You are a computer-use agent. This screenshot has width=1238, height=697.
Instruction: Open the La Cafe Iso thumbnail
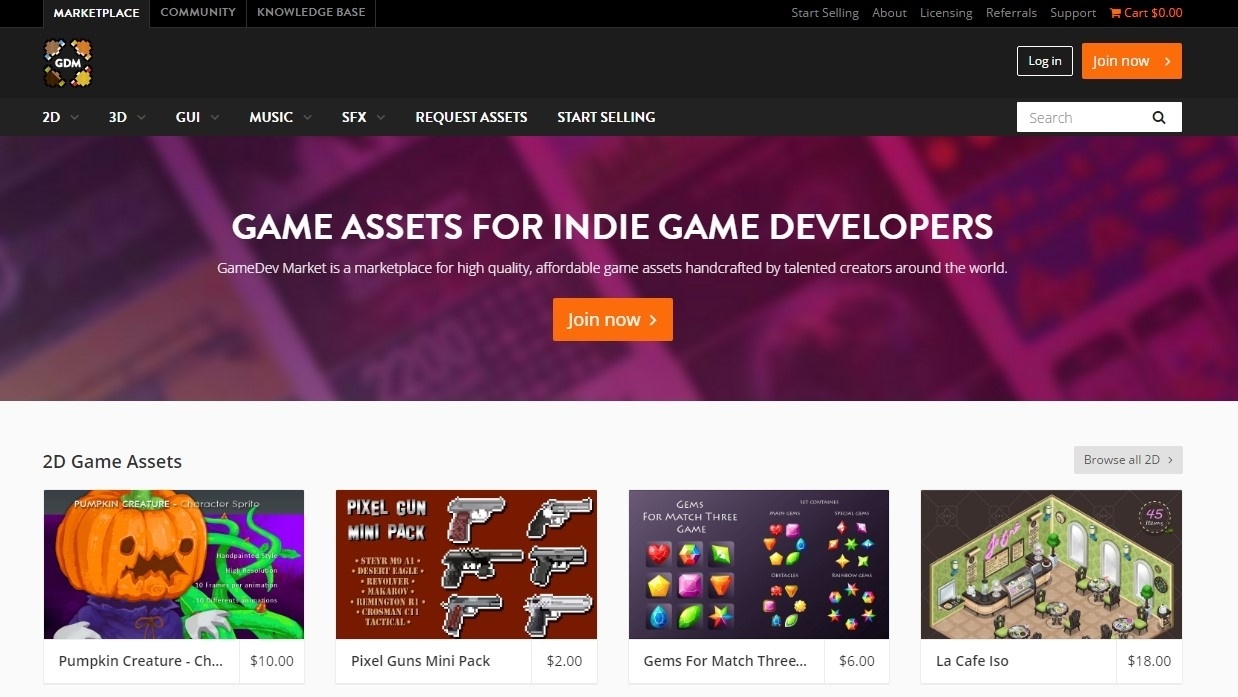tap(1051, 564)
